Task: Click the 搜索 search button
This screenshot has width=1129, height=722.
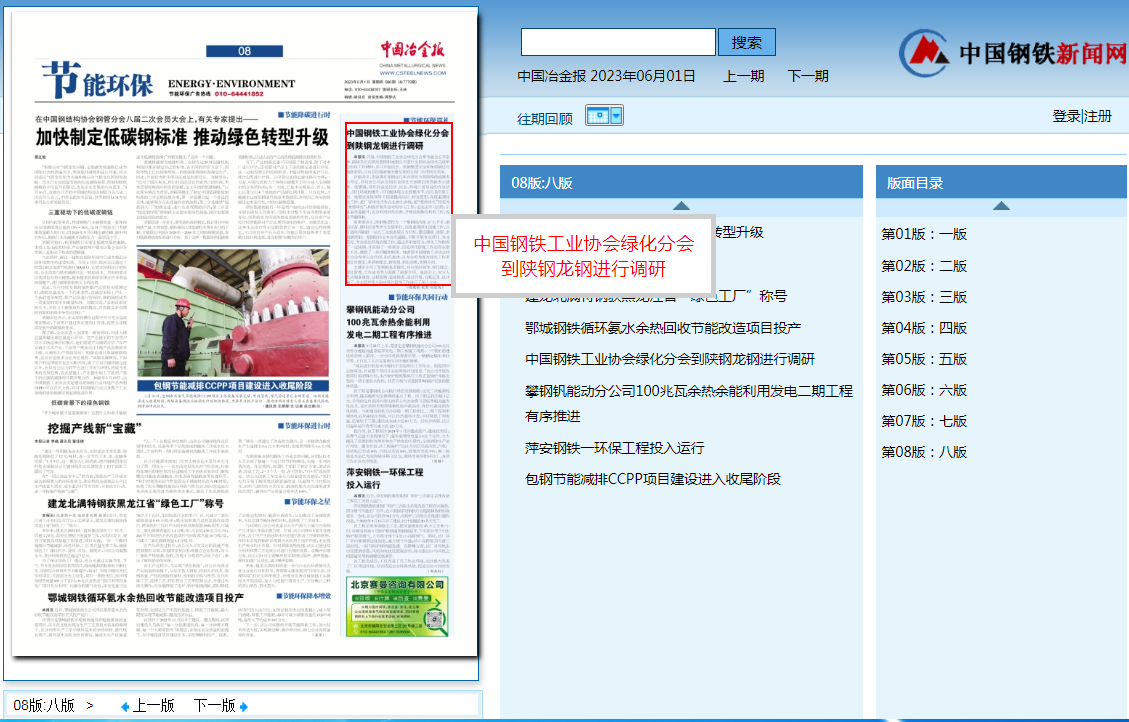Action: (x=746, y=42)
